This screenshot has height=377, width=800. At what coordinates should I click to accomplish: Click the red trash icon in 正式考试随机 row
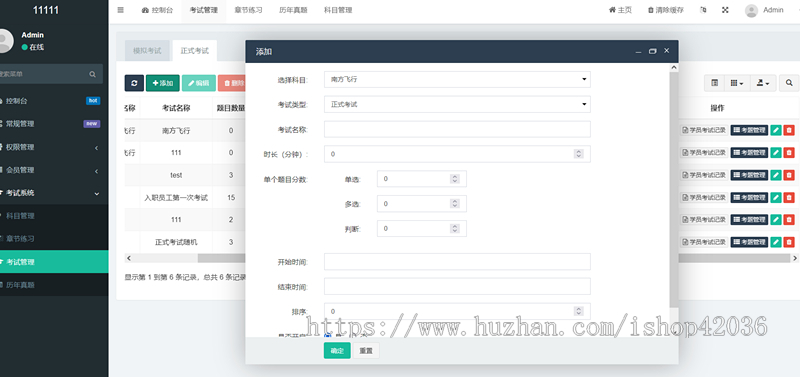click(789, 242)
